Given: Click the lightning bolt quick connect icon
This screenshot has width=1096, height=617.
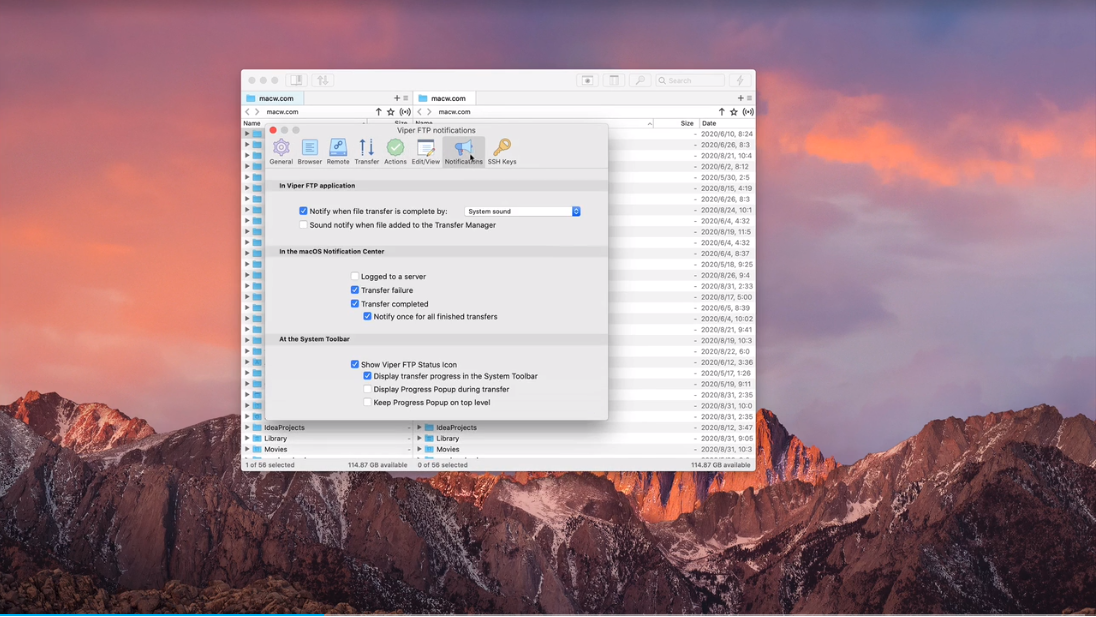Looking at the screenshot, I should tap(740, 80).
